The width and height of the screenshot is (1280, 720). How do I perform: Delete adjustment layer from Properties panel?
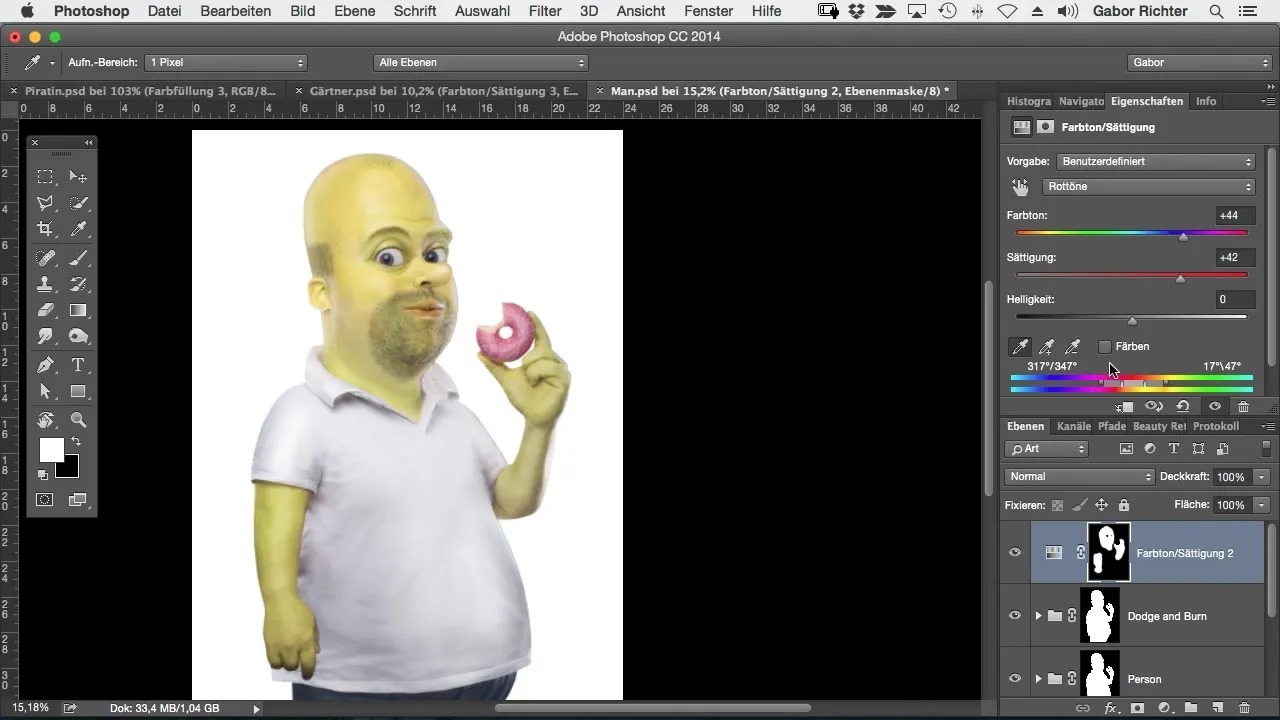click(x=1243, y=407)
